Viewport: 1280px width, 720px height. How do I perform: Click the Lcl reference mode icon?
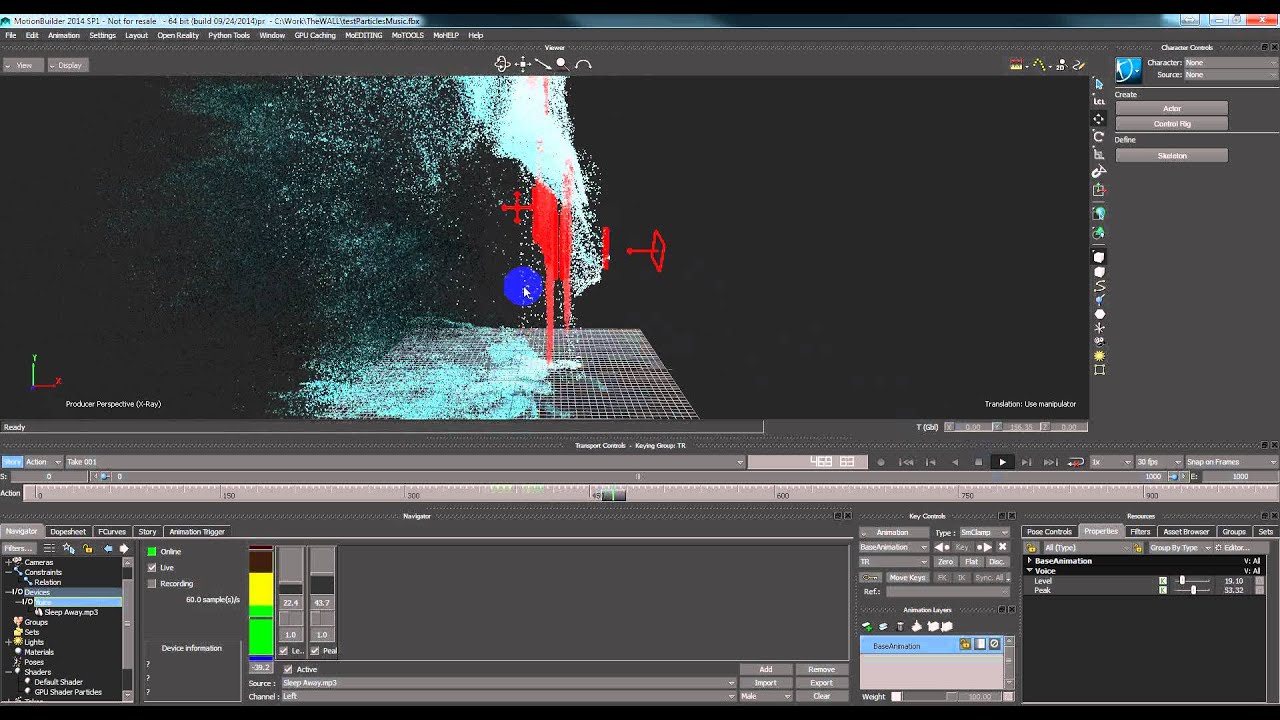coord(1099,101)
